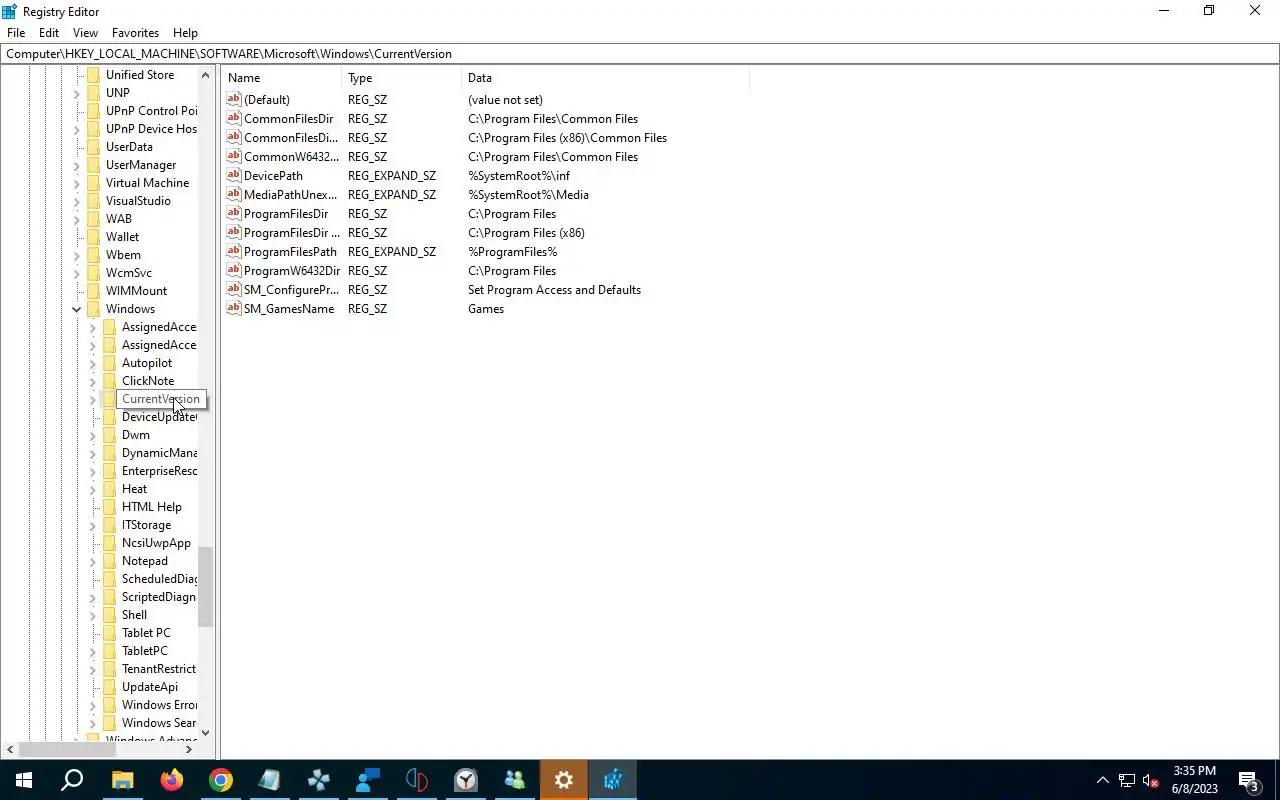Click the tree pane scroll down arrow
The width and height of the screenshot is (1280, 800).
(205, 733)
